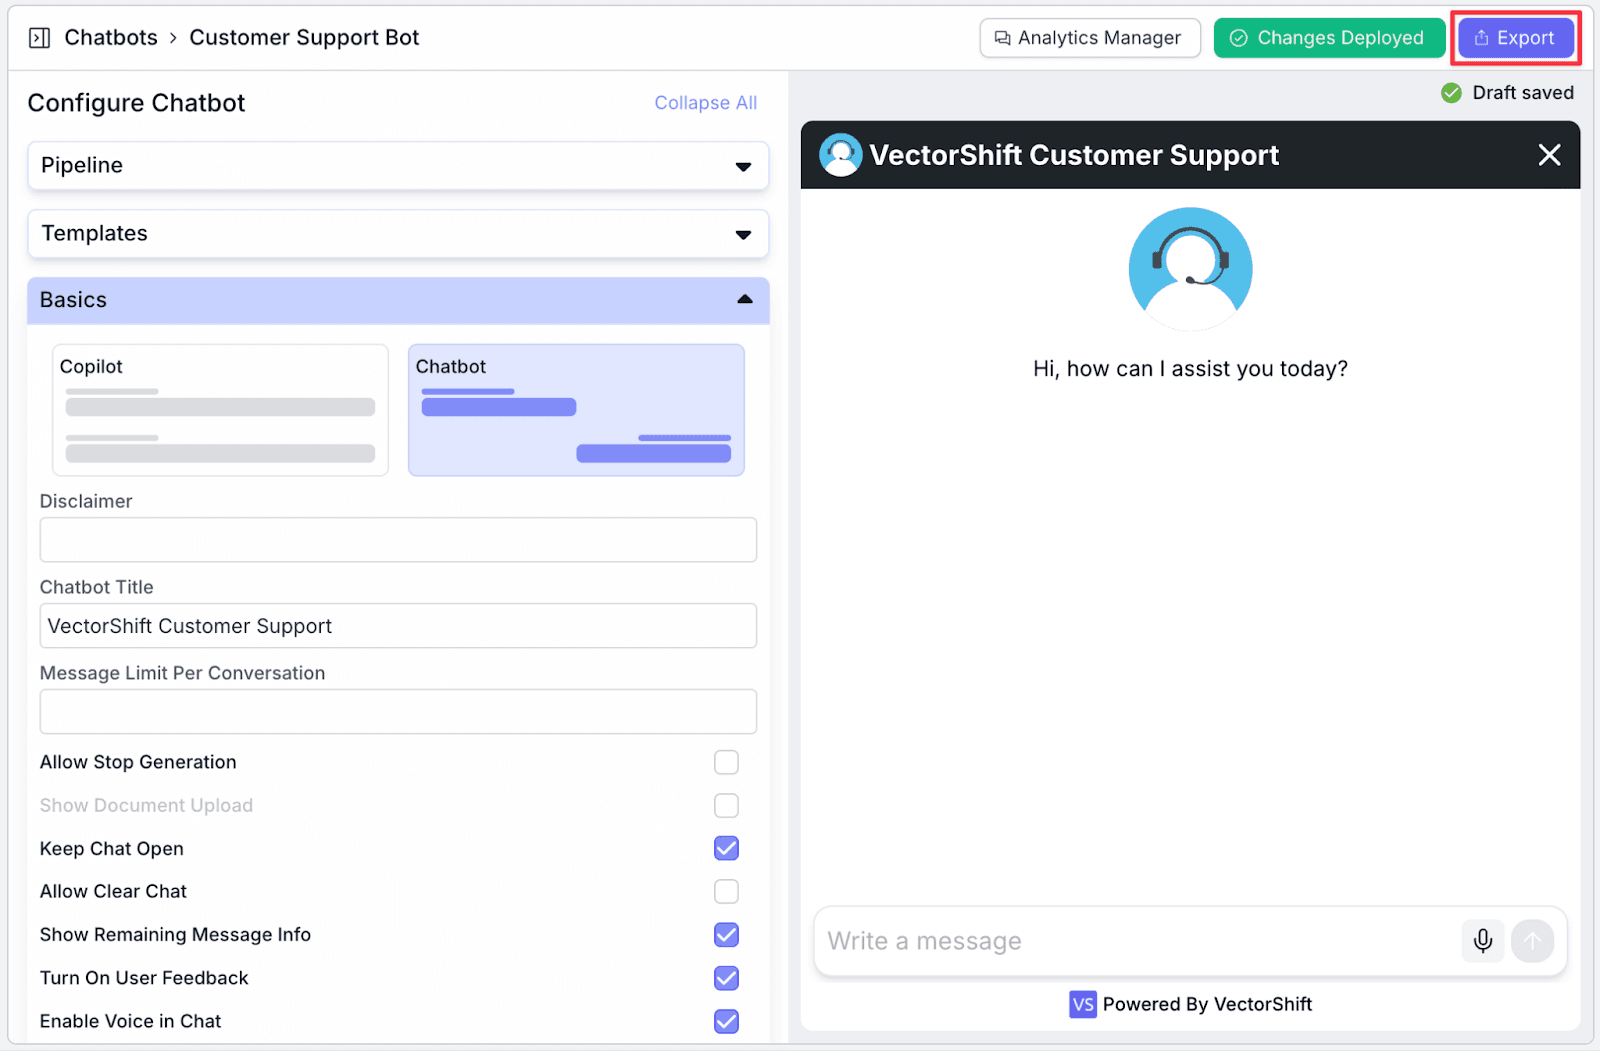Open the Analytics Manager
This screenshot has height=1051, width=1600.
pos(1090,38)
